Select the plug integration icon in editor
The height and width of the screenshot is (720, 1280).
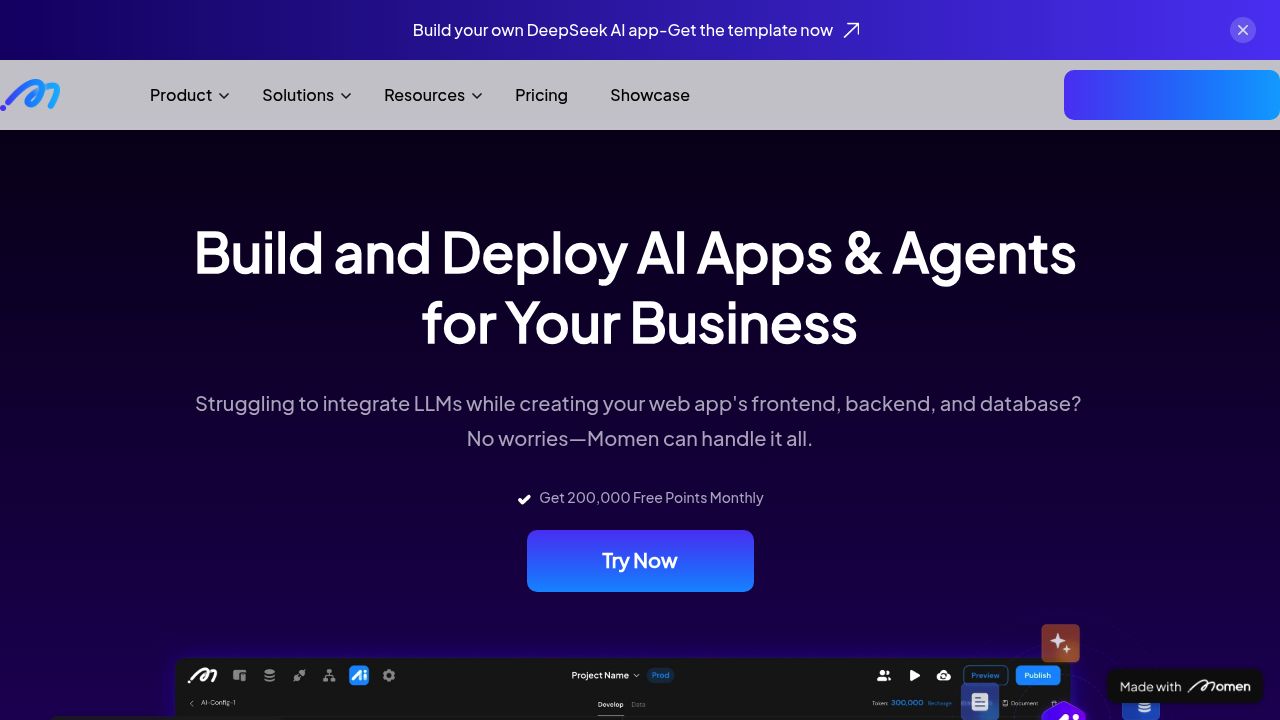pyautogui.click(x=299, y=676)
